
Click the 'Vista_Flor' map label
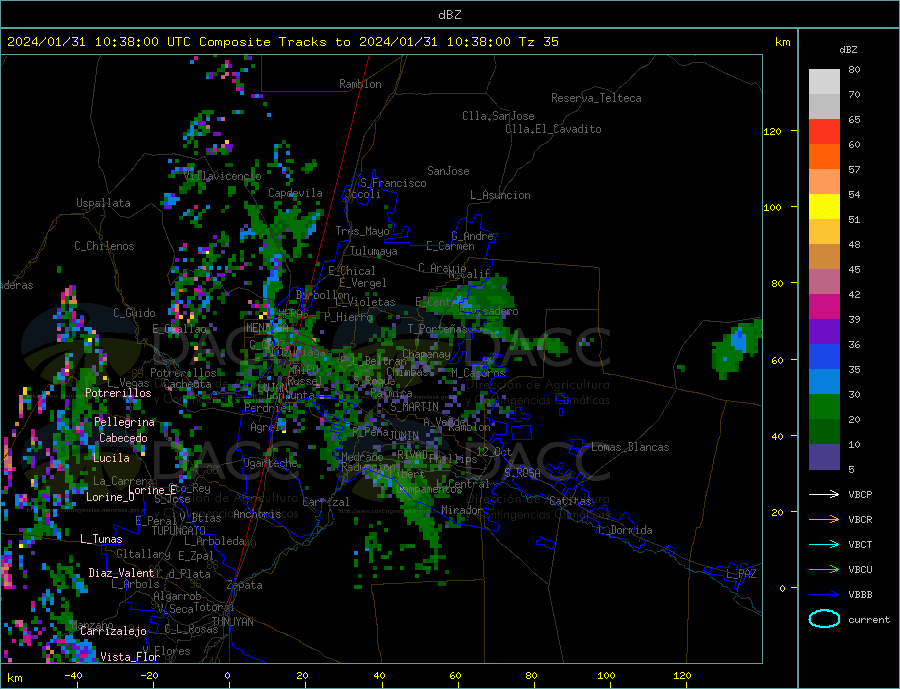[x=130, y=657]
